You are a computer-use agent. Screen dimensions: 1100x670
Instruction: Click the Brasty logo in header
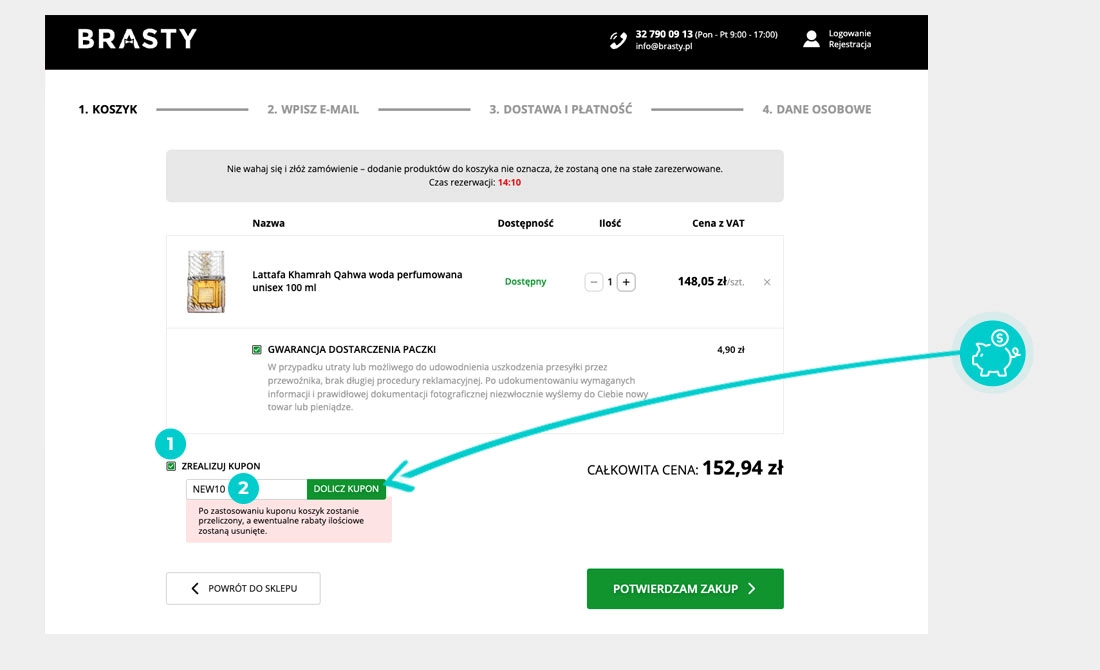point(137,39)
